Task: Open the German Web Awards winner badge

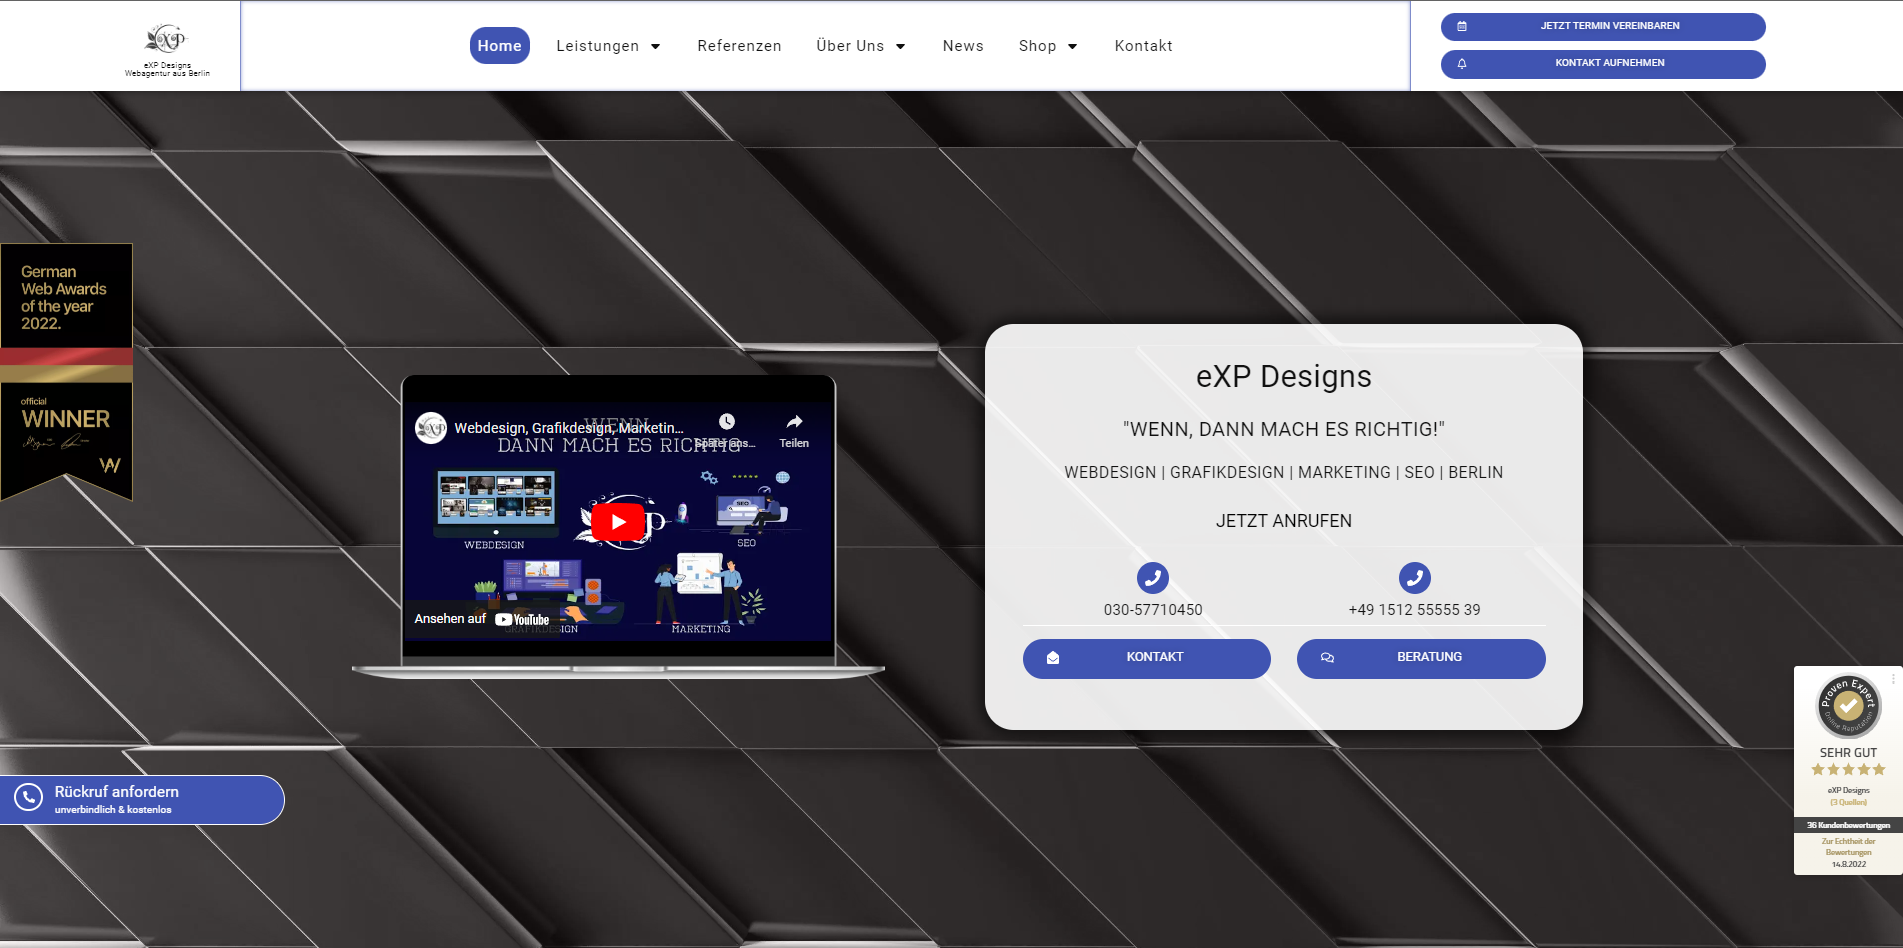Action: pyautogui.click(x=66, y=371)
